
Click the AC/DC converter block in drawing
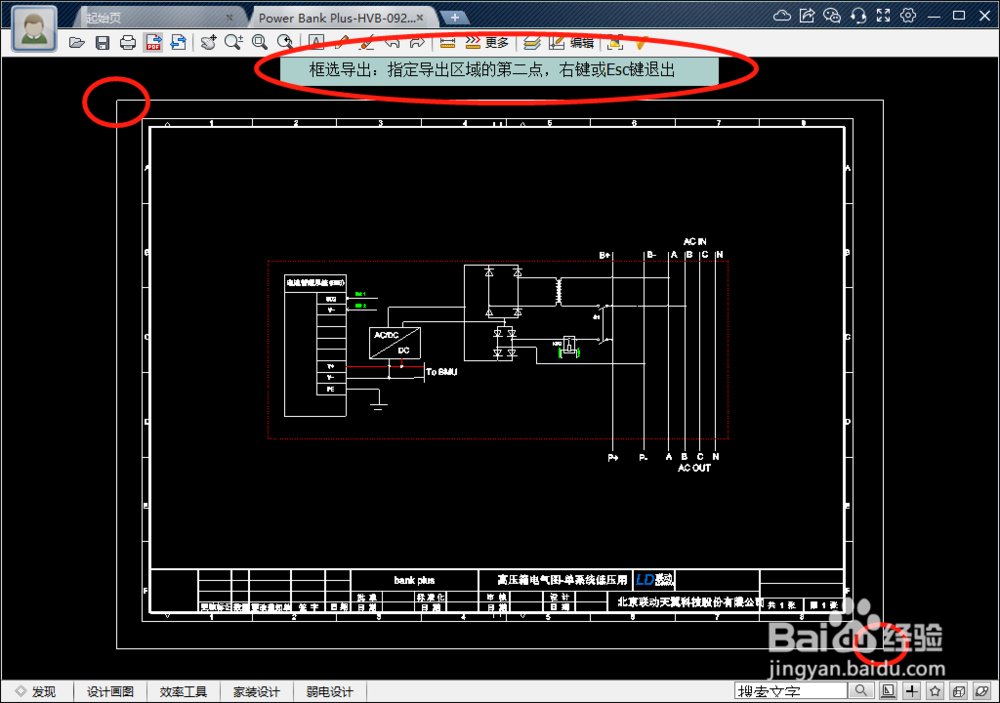[395, 343]
